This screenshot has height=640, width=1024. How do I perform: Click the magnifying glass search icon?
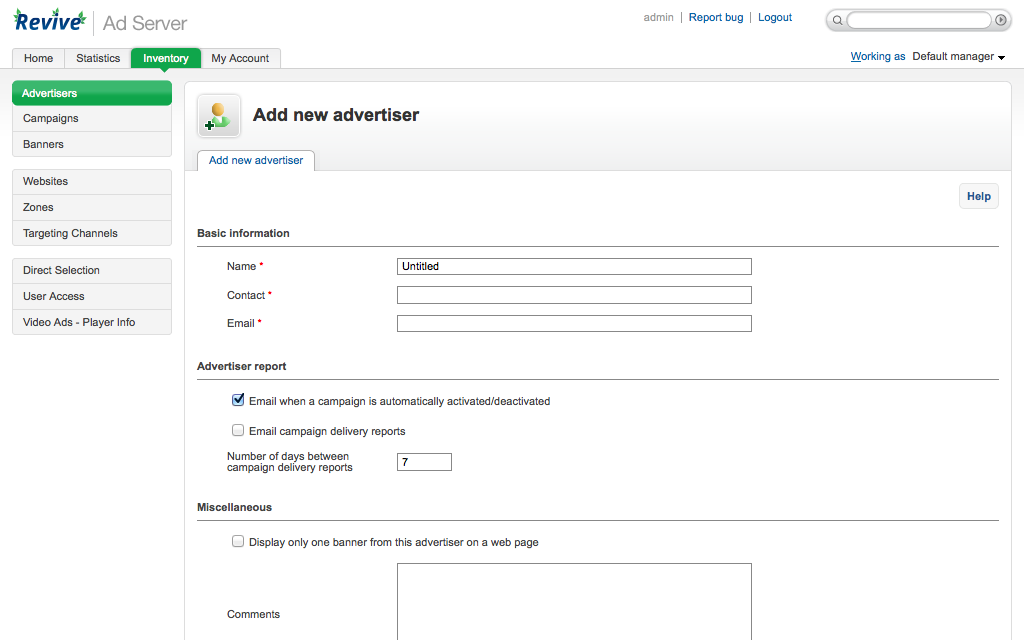tap(837, 19)
